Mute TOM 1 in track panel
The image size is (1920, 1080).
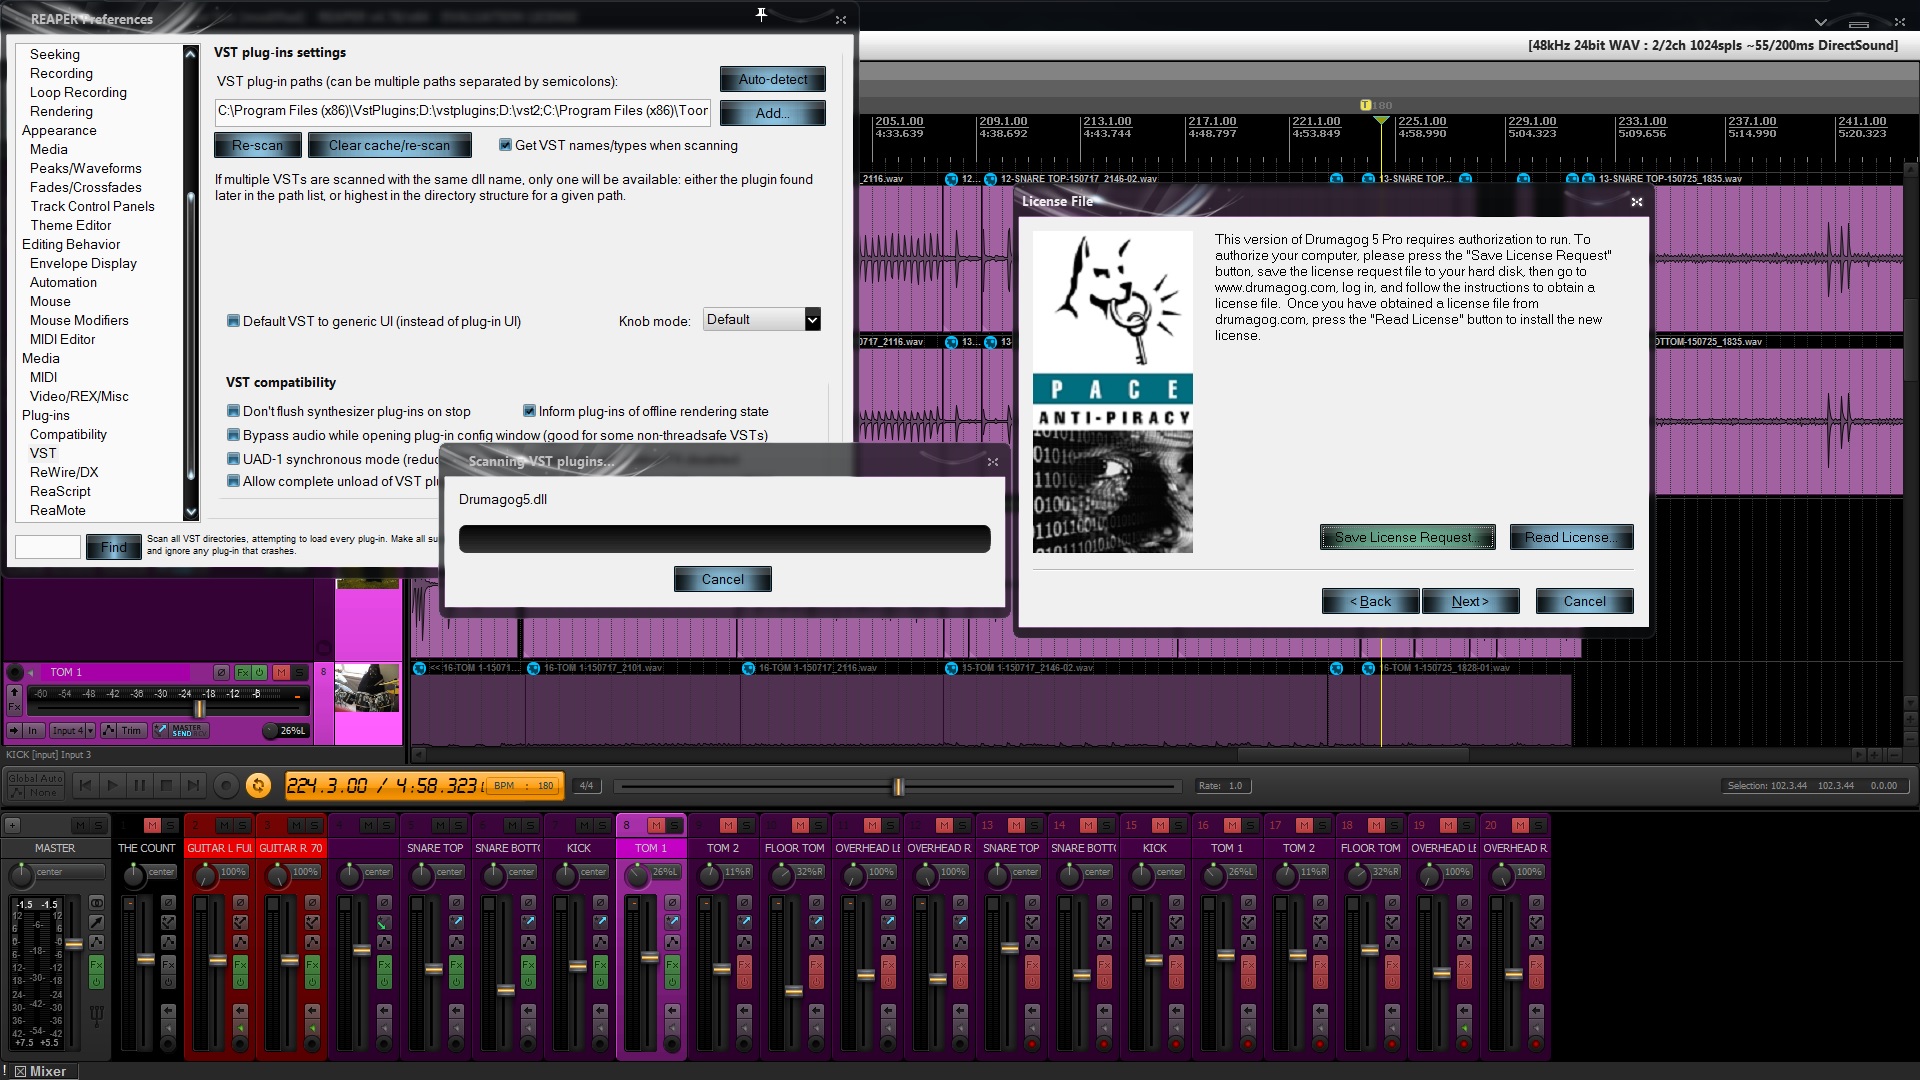tap(281, 672)
